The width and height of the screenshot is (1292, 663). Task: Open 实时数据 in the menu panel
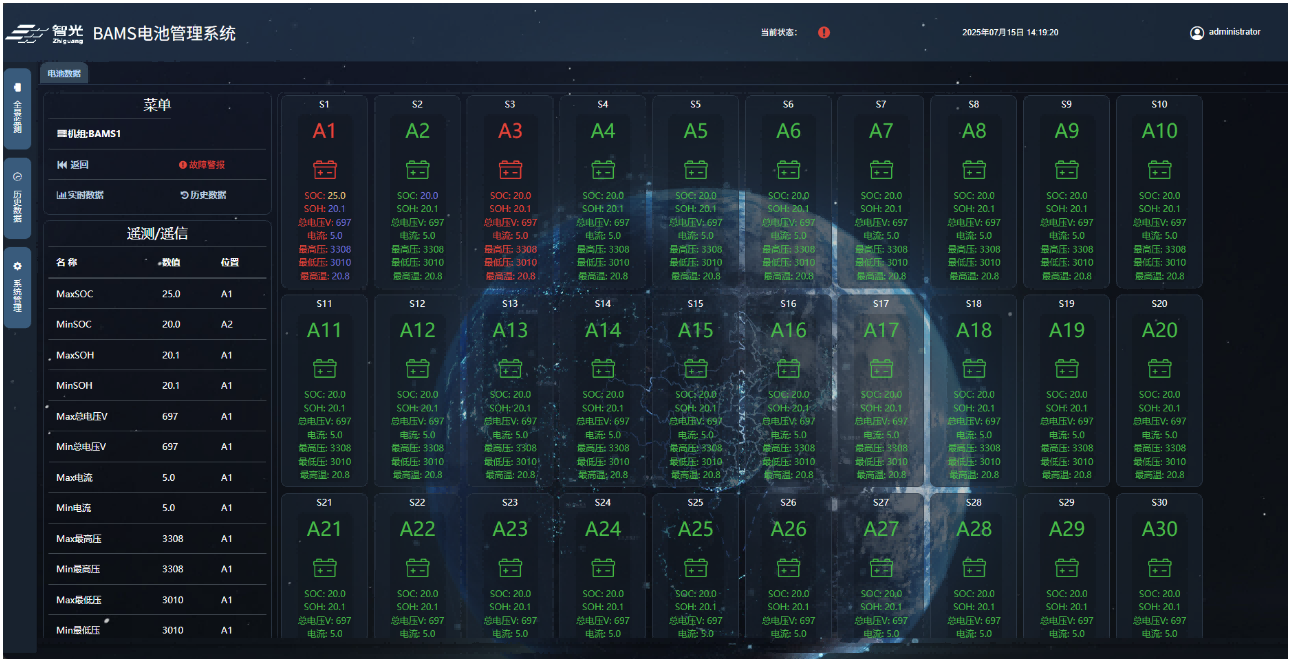(80, 195)
